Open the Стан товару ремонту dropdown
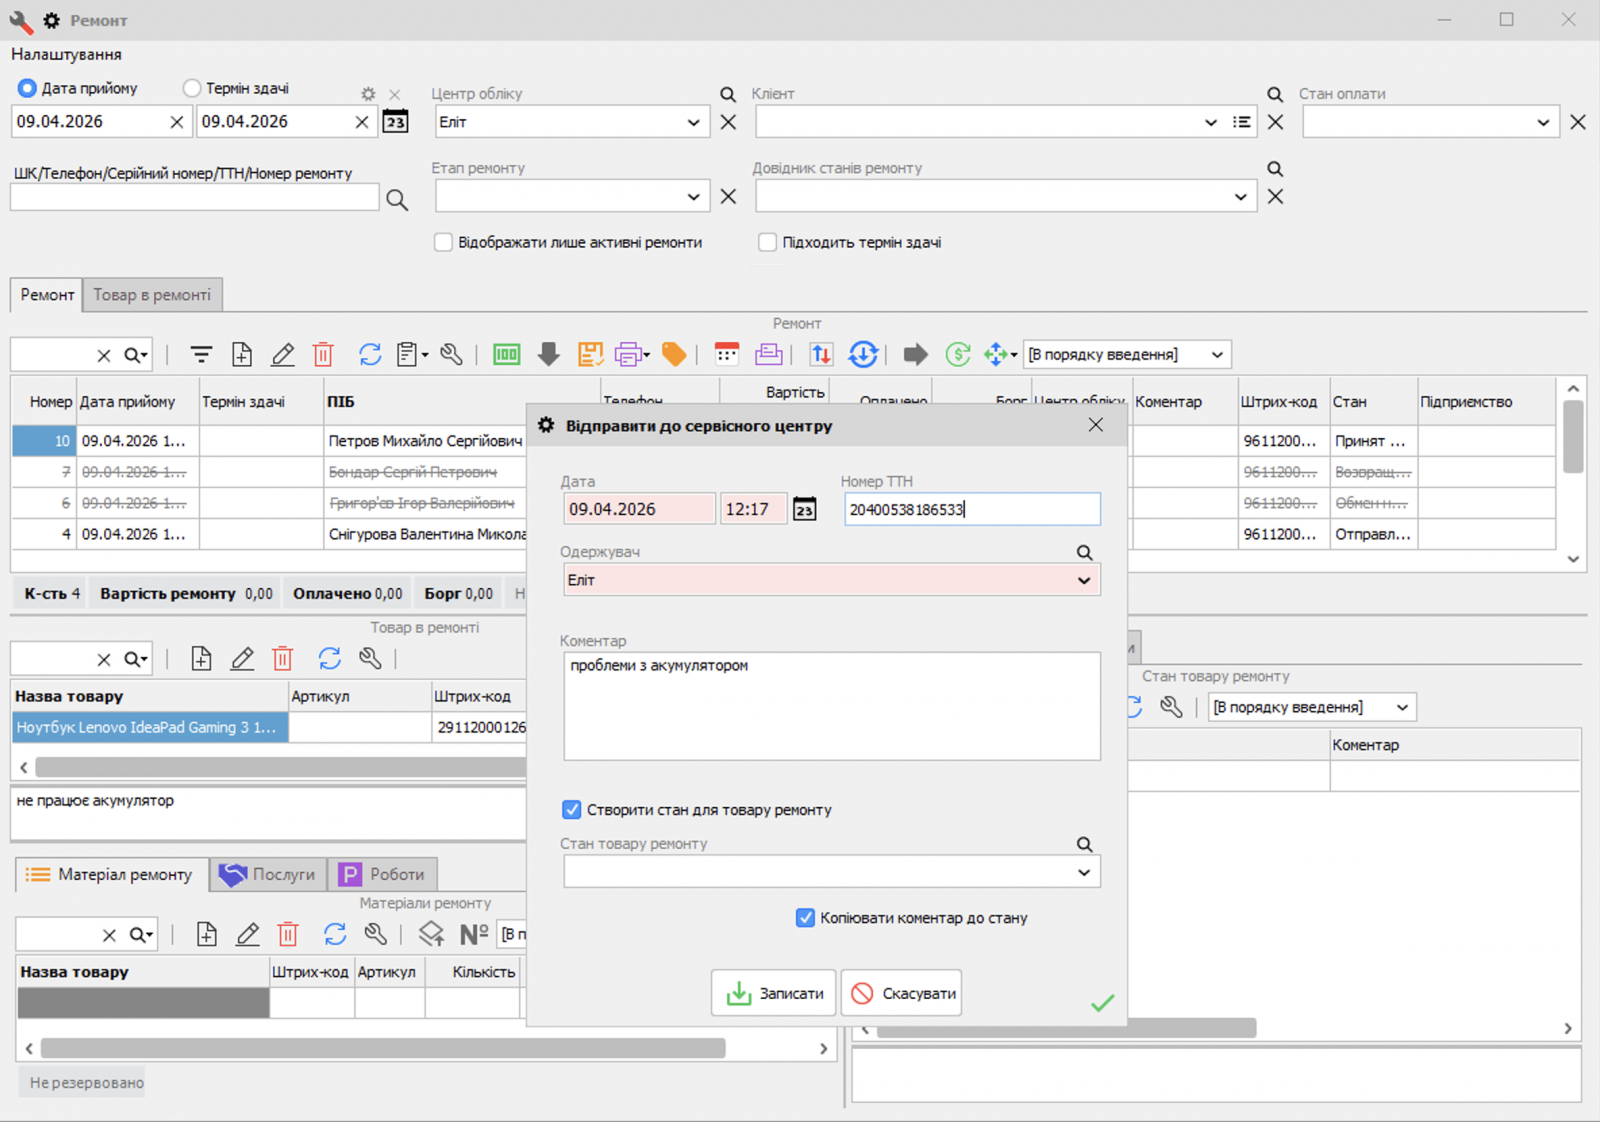Viewport: 1600px width, 1122px height. (x=1083, y=873)
